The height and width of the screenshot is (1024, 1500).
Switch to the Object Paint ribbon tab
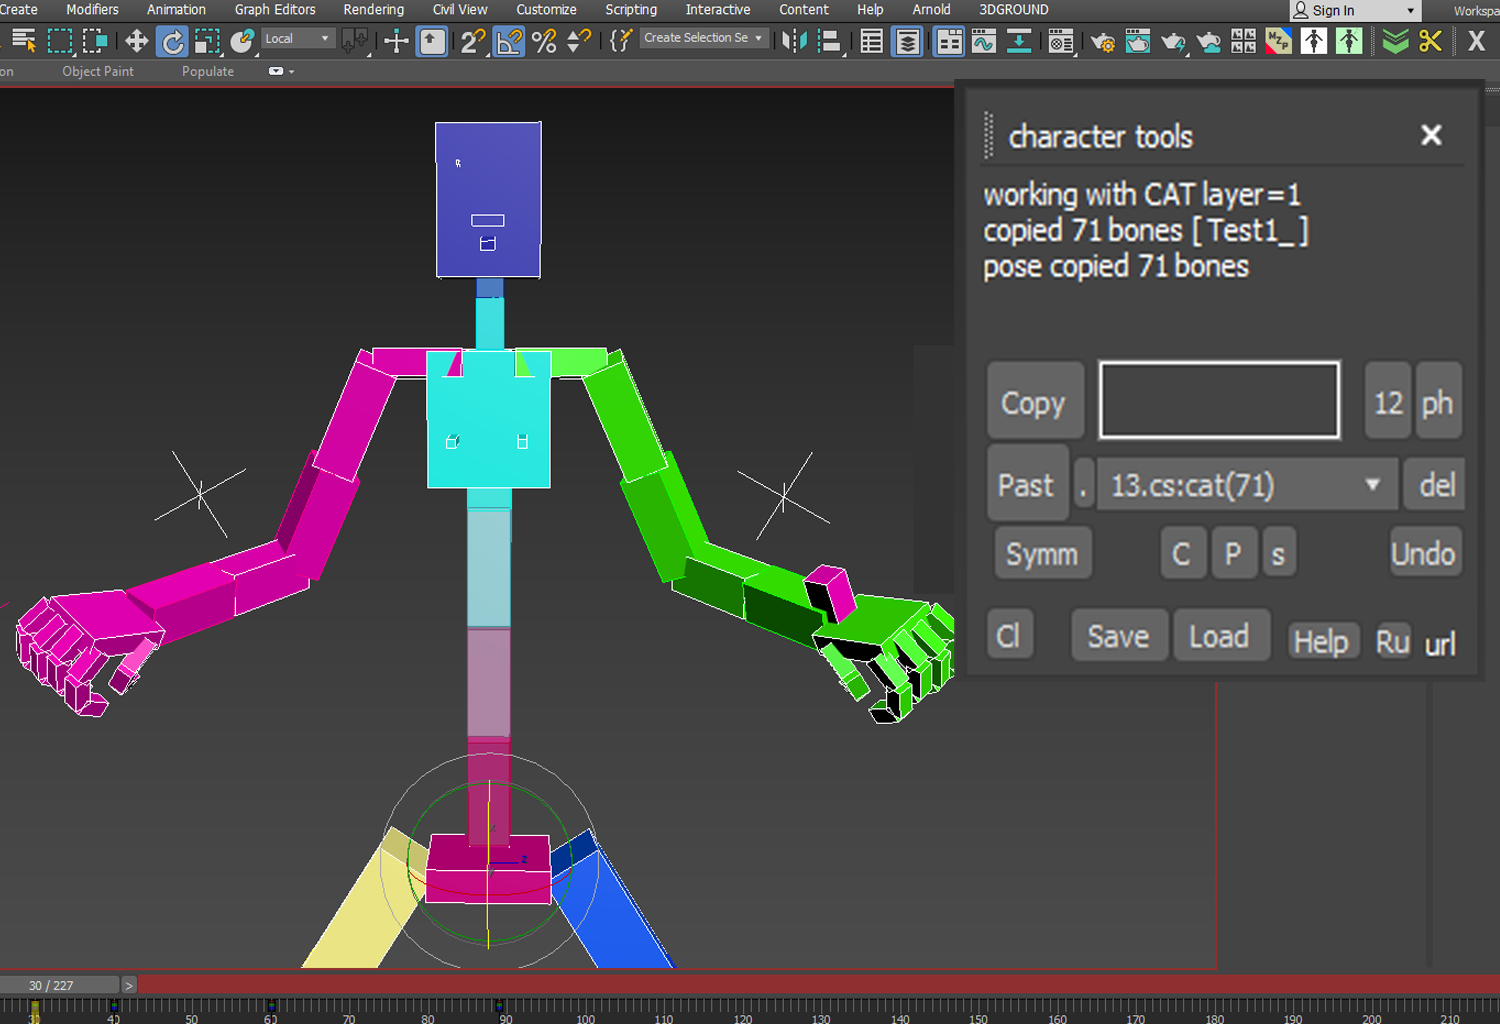pyautogui.click(x=98, y=71)
